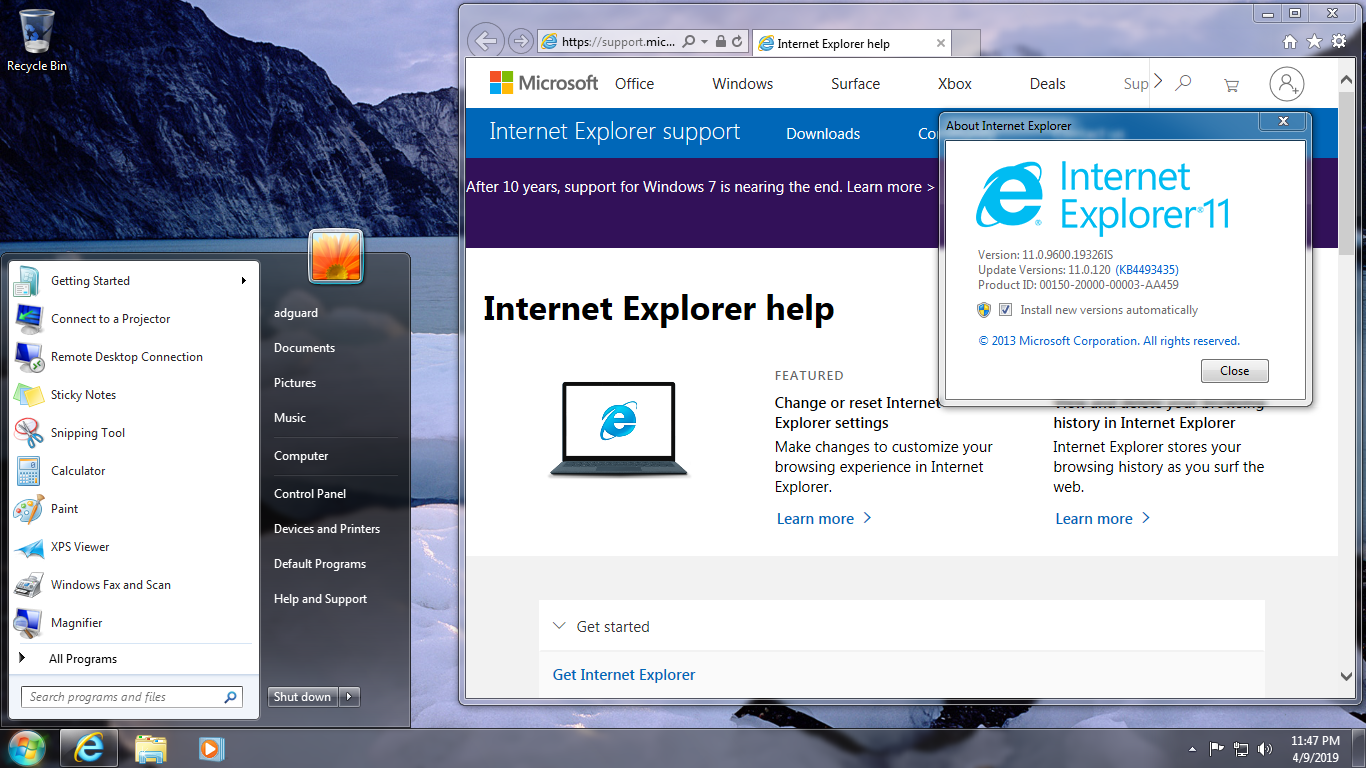Click the Microsoft Corporation copyright link
Image resolution: width=1366 pixels, height=768 pixels.
pyautogui.click(x=1109, y=341)
